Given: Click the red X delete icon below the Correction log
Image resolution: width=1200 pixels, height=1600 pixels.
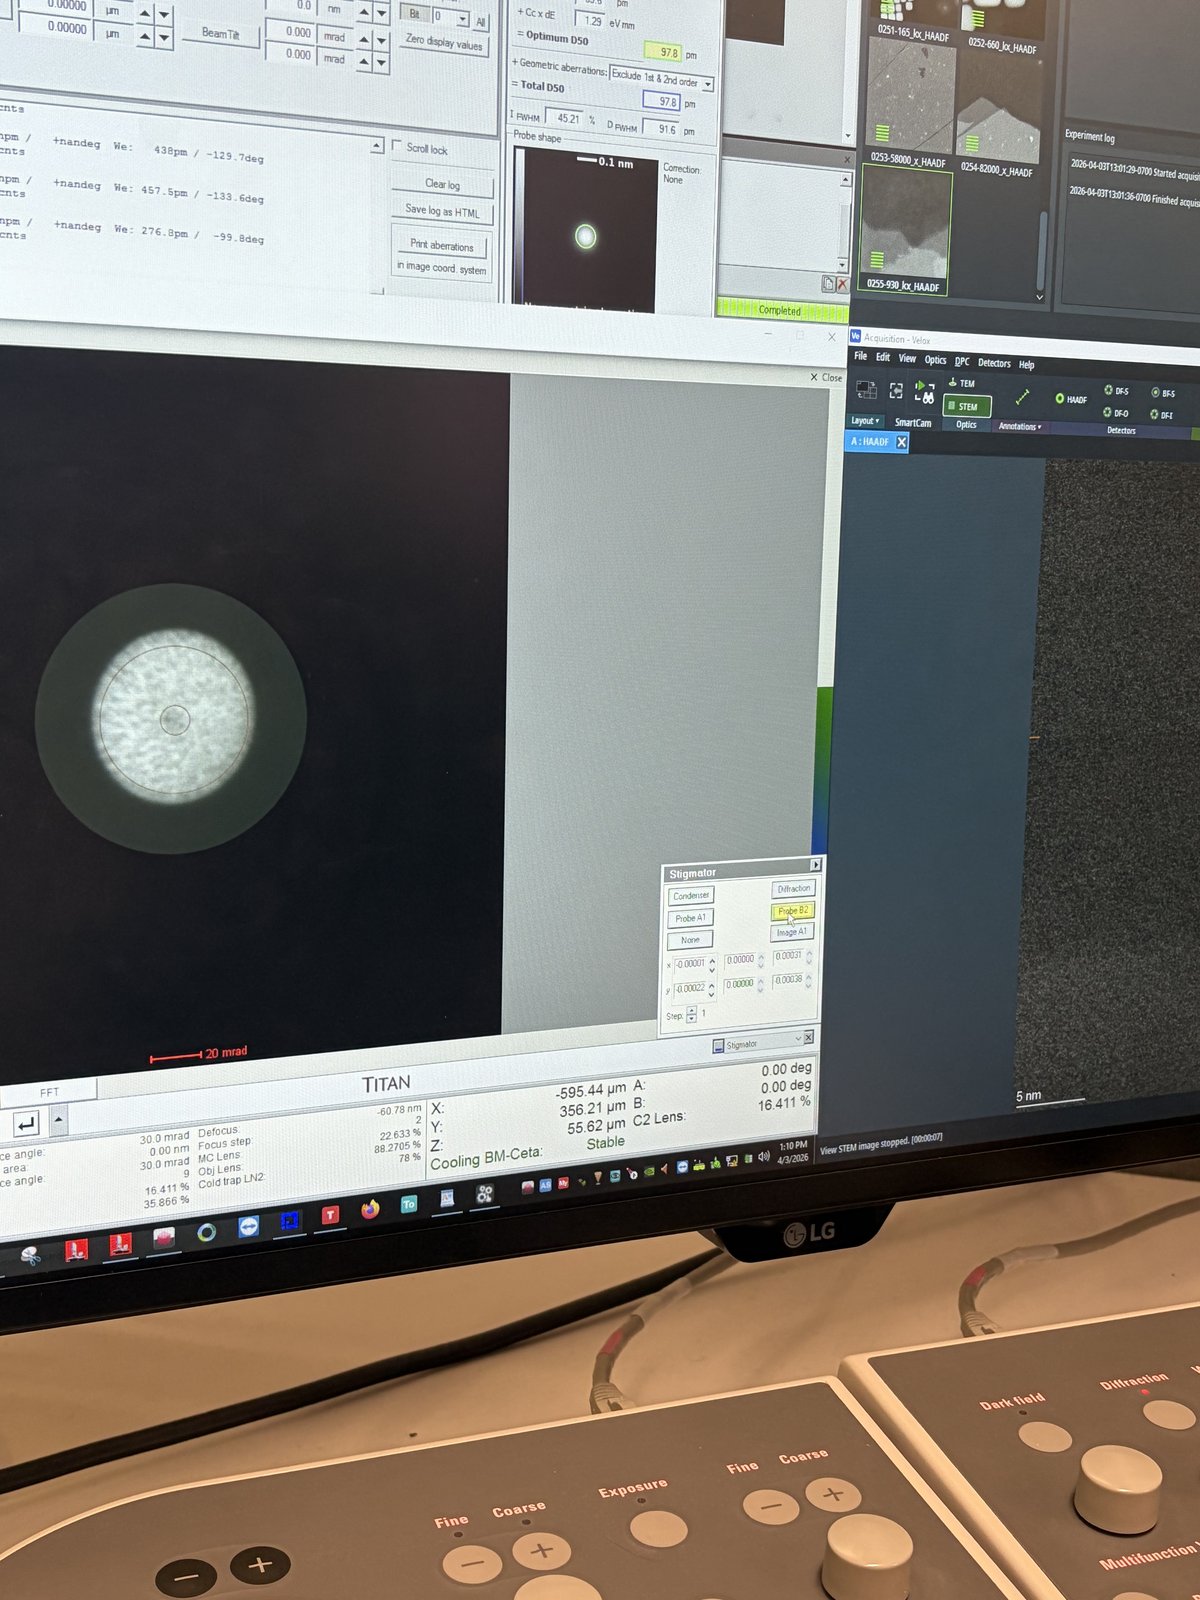Looking at the screenshot, I should tap(842, 285).
